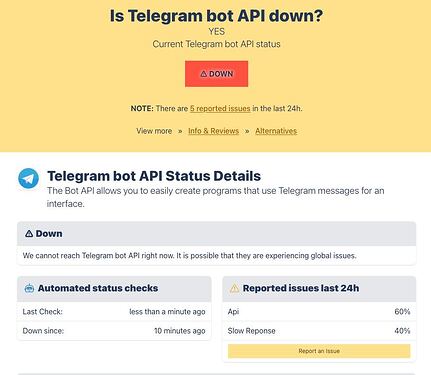Click the Slow Reponse 40% row
The height and width of the screenshot is (375, 431).
pos(319,331)
